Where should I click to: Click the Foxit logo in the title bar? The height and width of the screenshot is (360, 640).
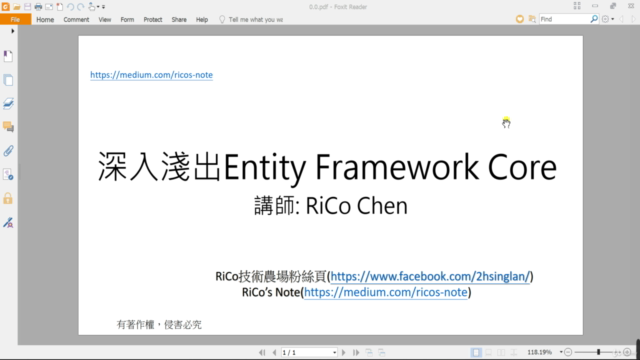point(5,7)
